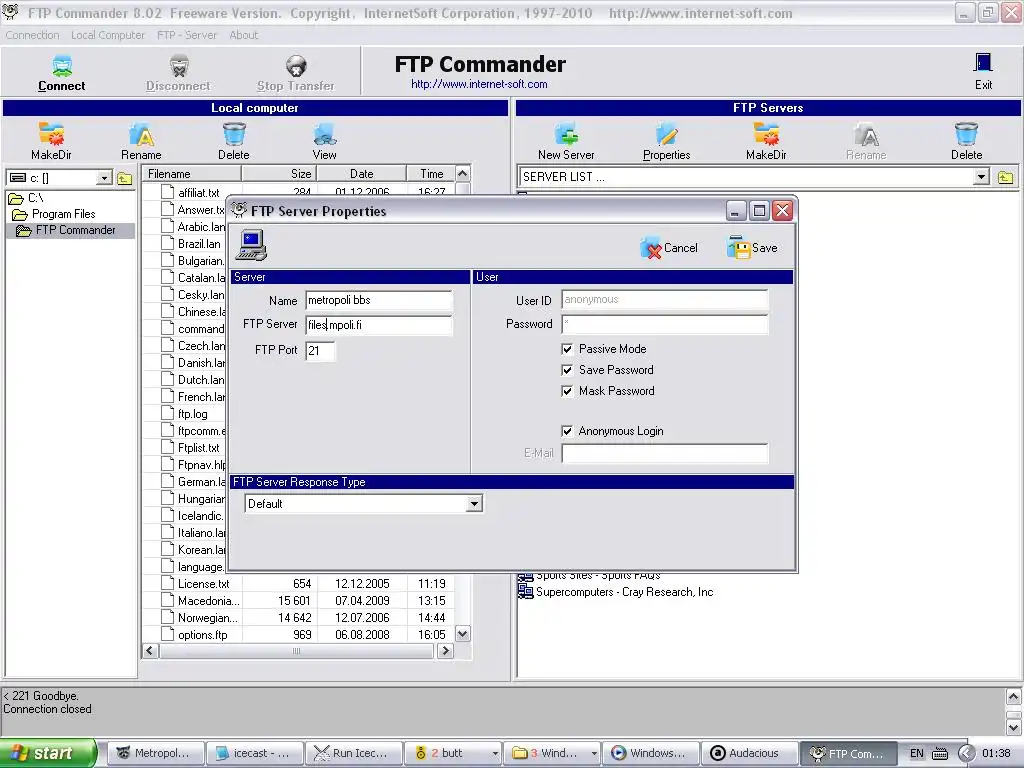
Task: Click the log pane scroll down arrow
Action: point(1014,728)
